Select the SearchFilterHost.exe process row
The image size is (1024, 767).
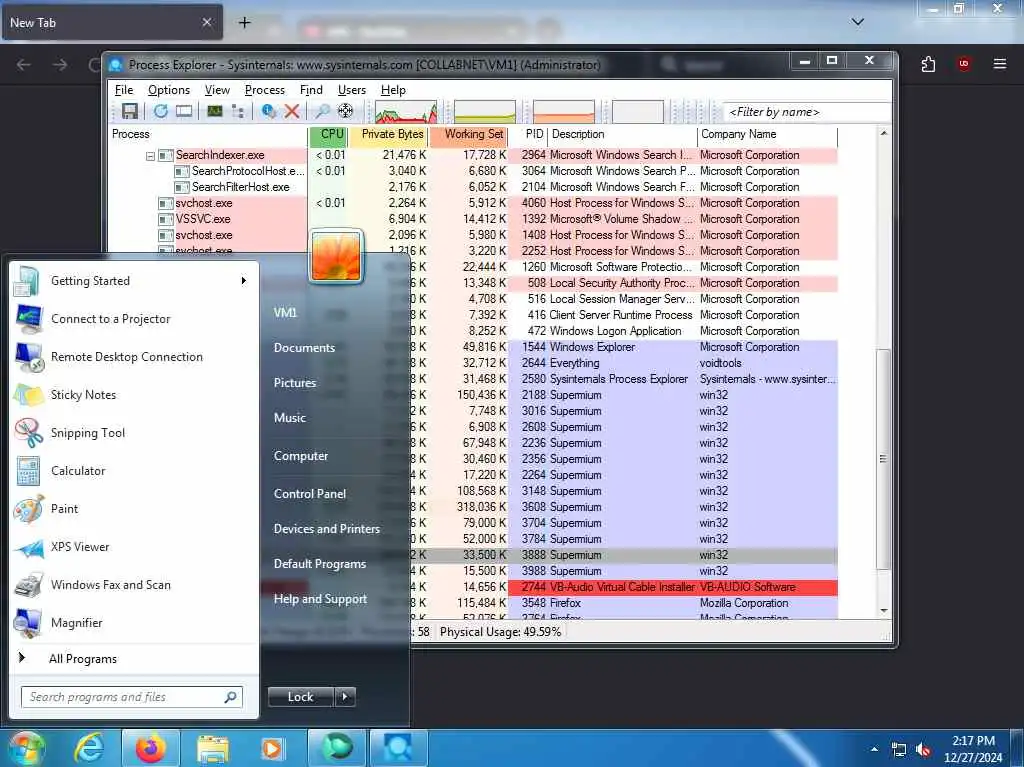(473, 187)
